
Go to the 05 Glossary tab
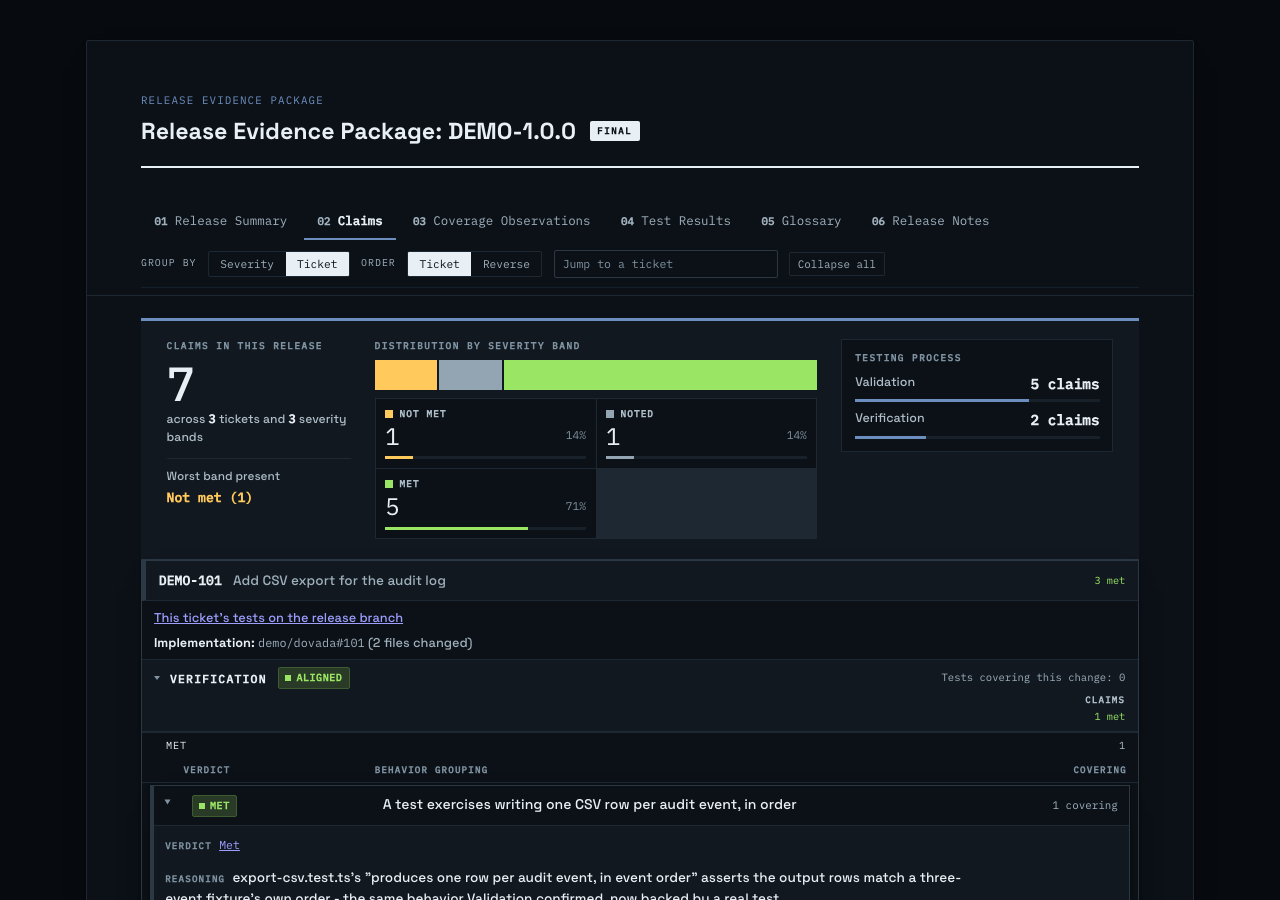coord(801,221)
